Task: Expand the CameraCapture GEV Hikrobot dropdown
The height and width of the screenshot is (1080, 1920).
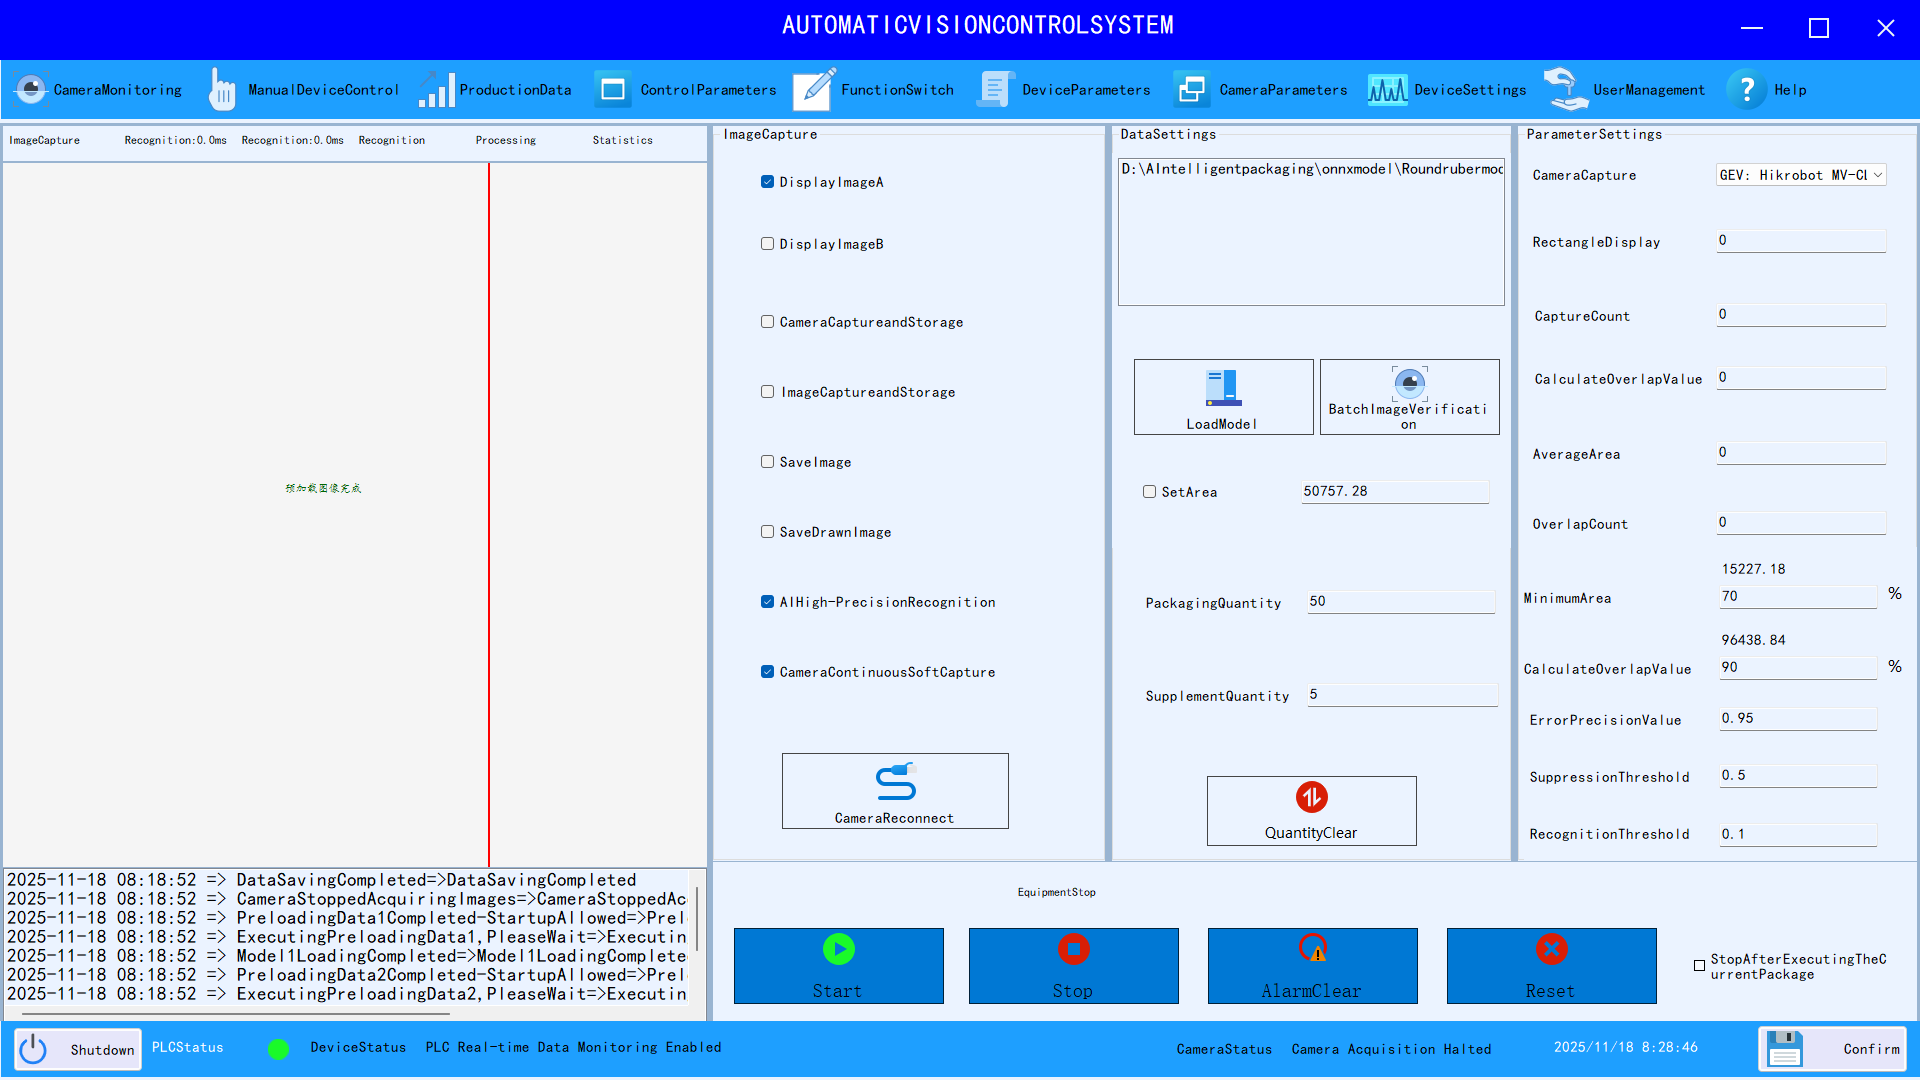Action: coord(1877,175)
